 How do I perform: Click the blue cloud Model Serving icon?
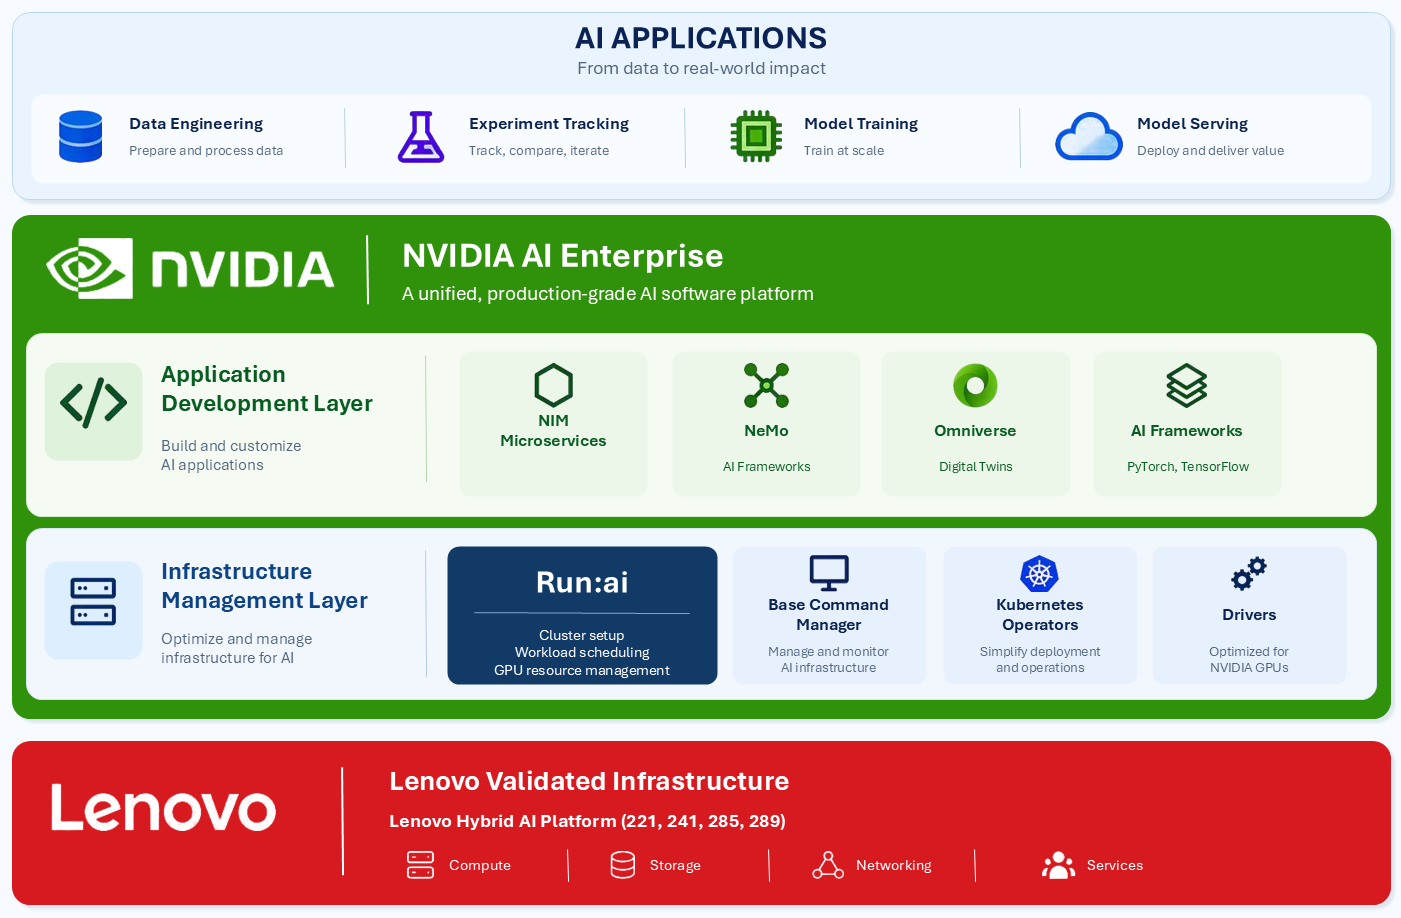tap(1089, 136)
